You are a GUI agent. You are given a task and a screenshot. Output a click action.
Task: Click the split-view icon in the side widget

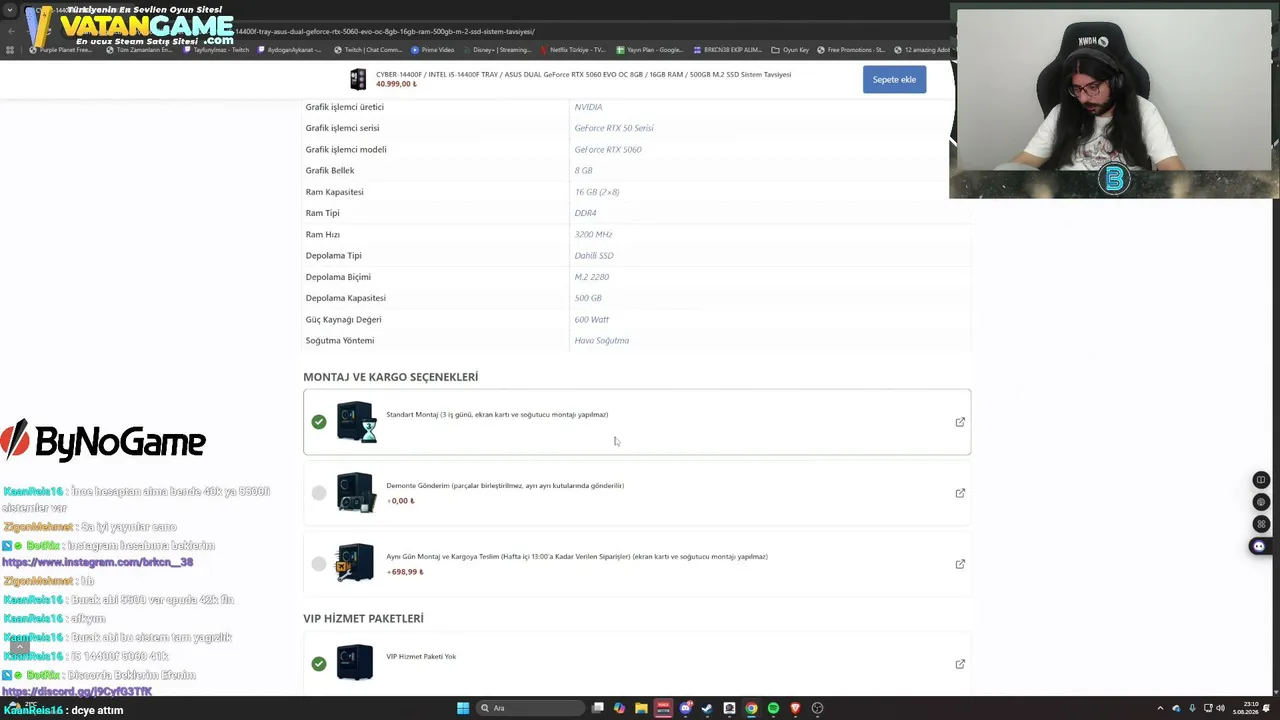(x=1261, y=480)
